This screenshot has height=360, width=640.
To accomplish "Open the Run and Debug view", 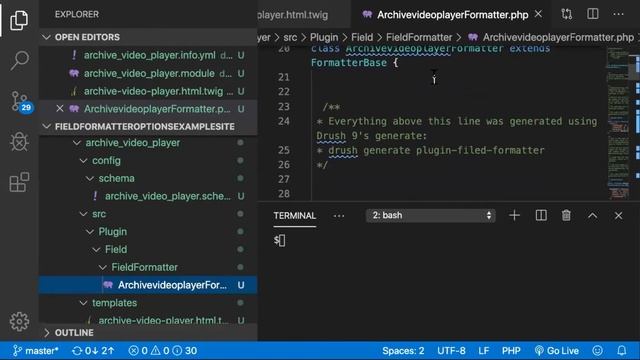I will (19, 142).
